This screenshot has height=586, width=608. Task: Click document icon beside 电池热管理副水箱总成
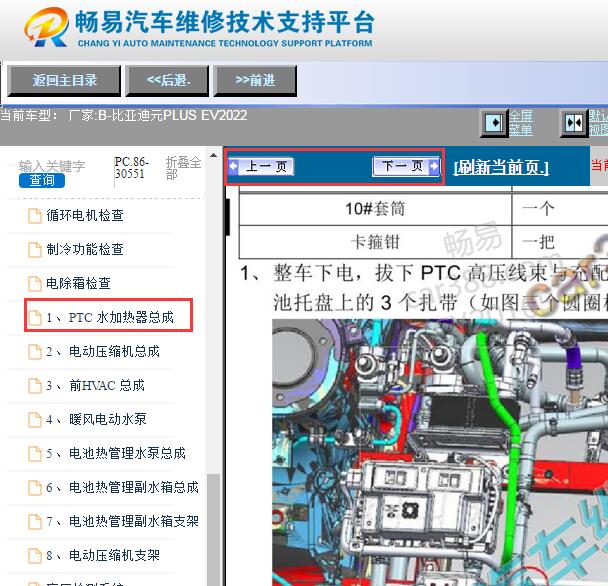pyautogui.click(x=35, y=488)
